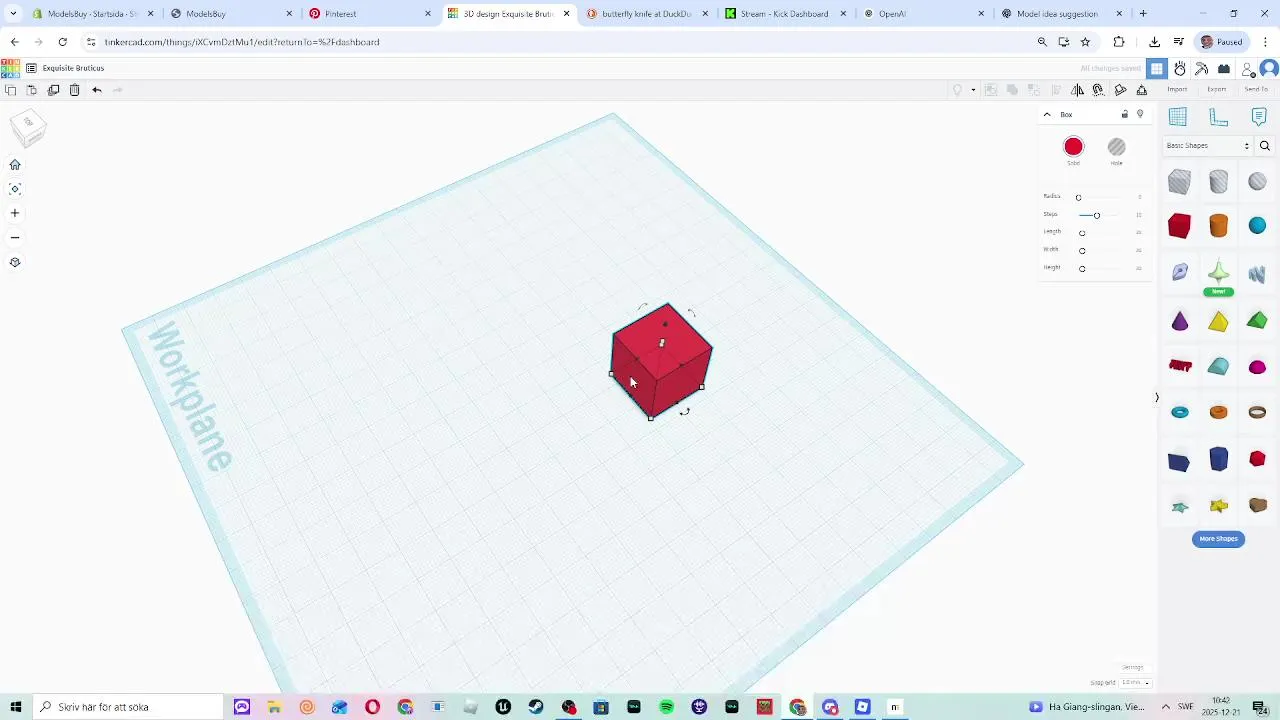The height and width of the screenshot is (720, 1280).
Task: Collapse the Box inspector panel
Action: [x=1047, y=114]
